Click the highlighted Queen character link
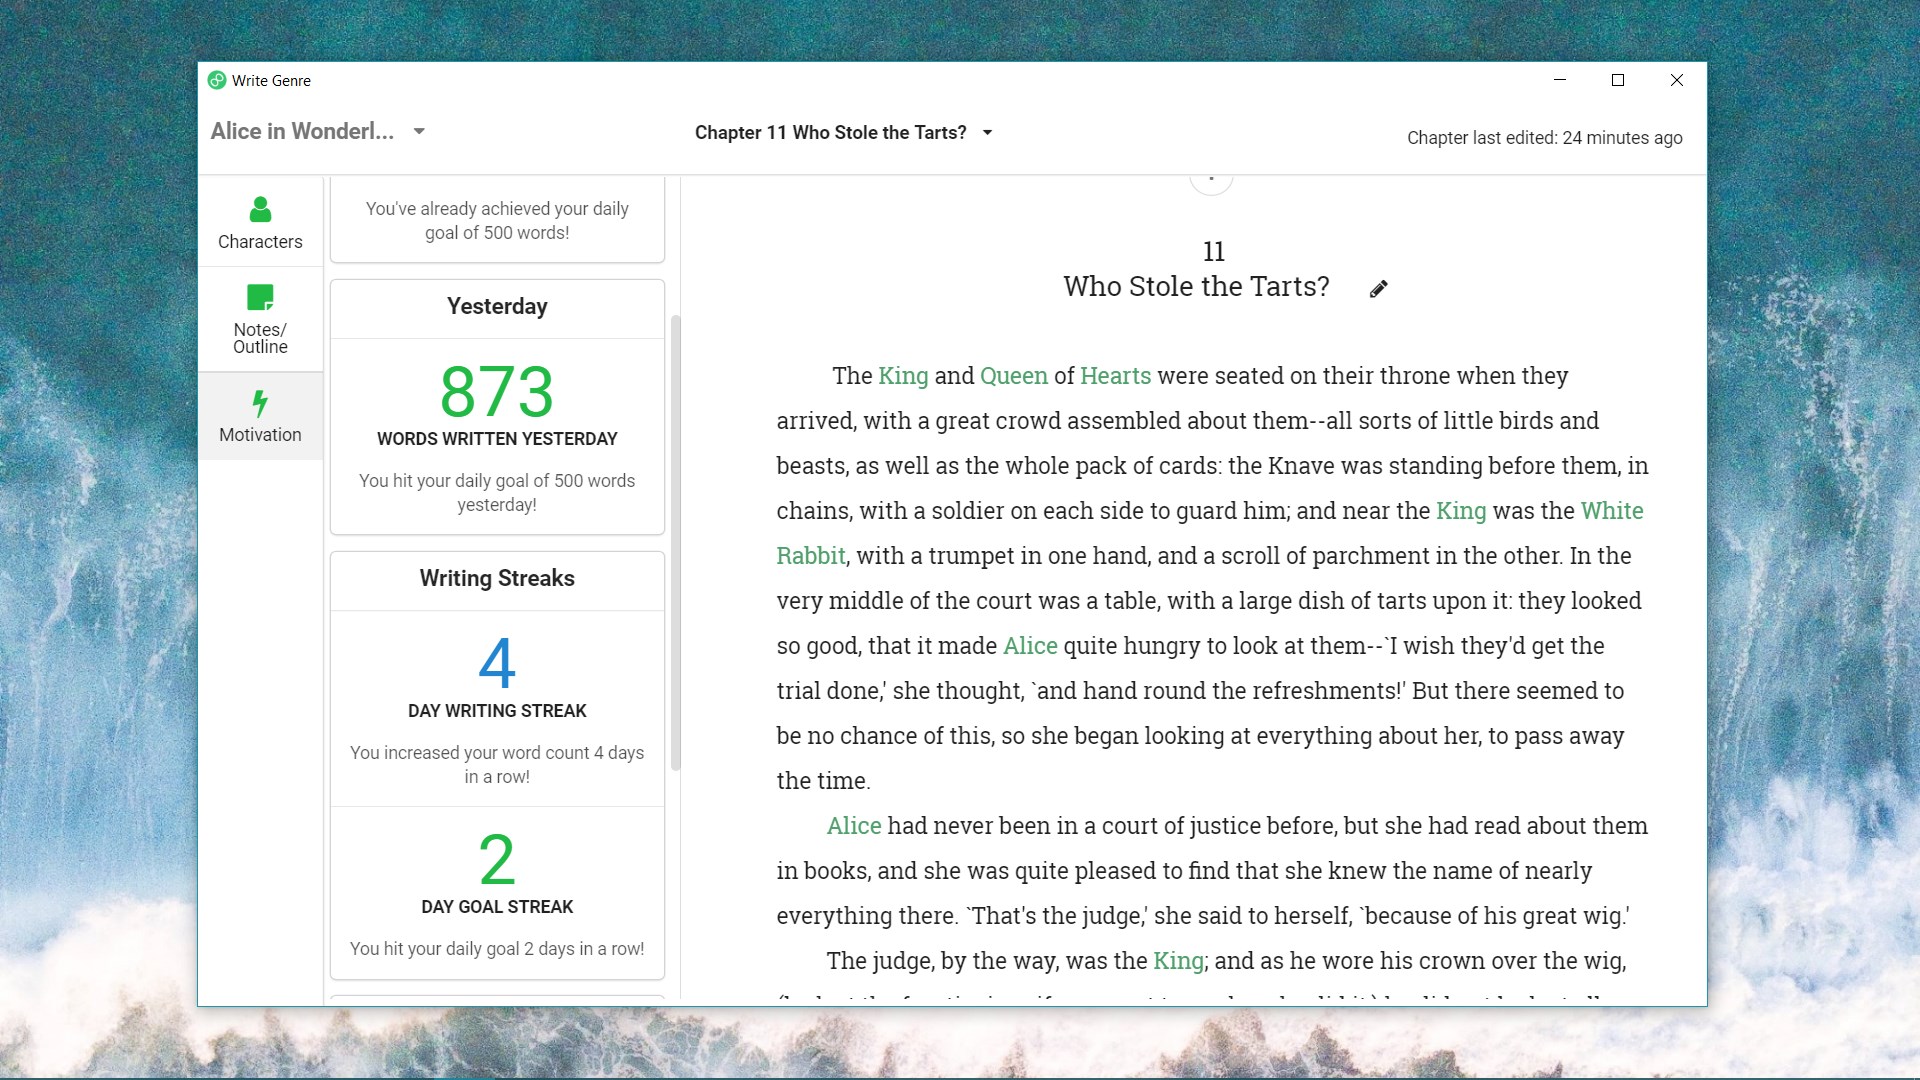Viewport: 1920px width, 1080px height. coord(1013,376)
